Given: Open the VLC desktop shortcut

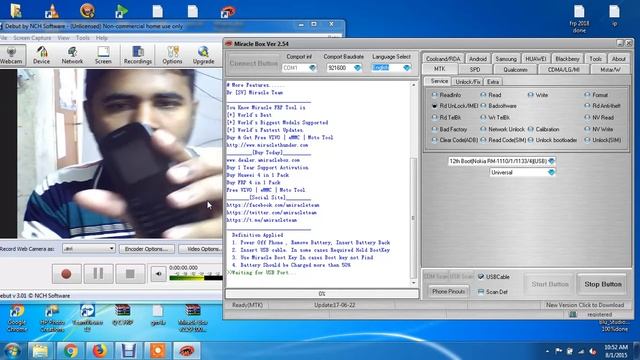Looking at the screenshot, I should [x=52, y=11].
